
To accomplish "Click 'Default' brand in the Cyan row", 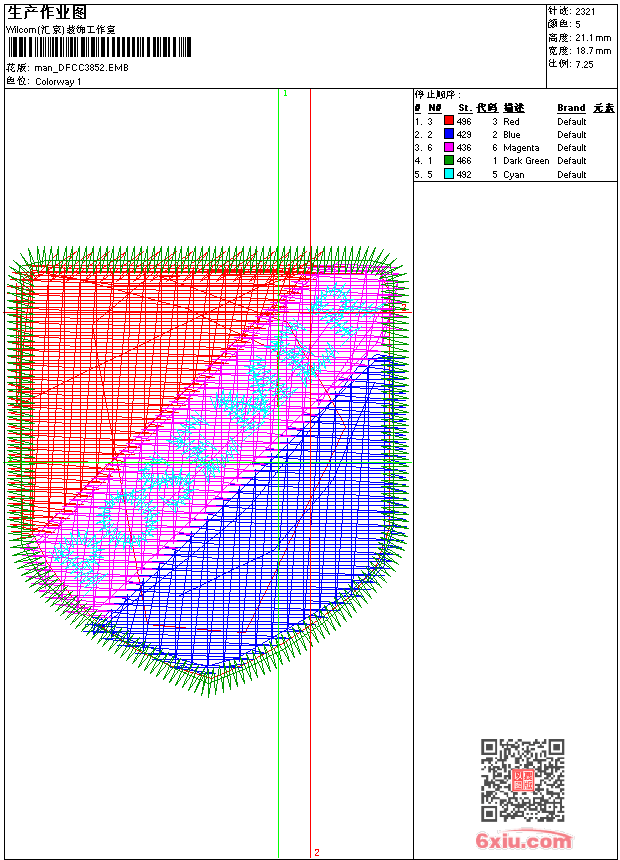I will [x=572, y=174].
